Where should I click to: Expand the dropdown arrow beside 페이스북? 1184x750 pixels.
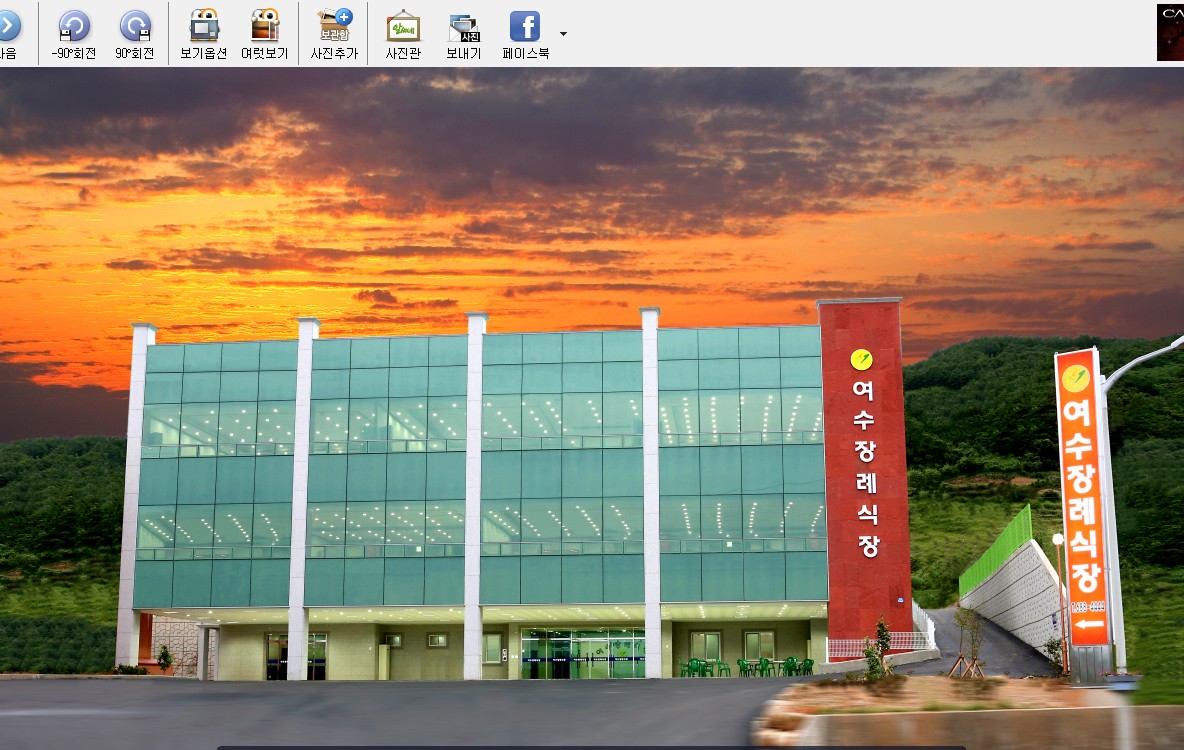[563, 34]
